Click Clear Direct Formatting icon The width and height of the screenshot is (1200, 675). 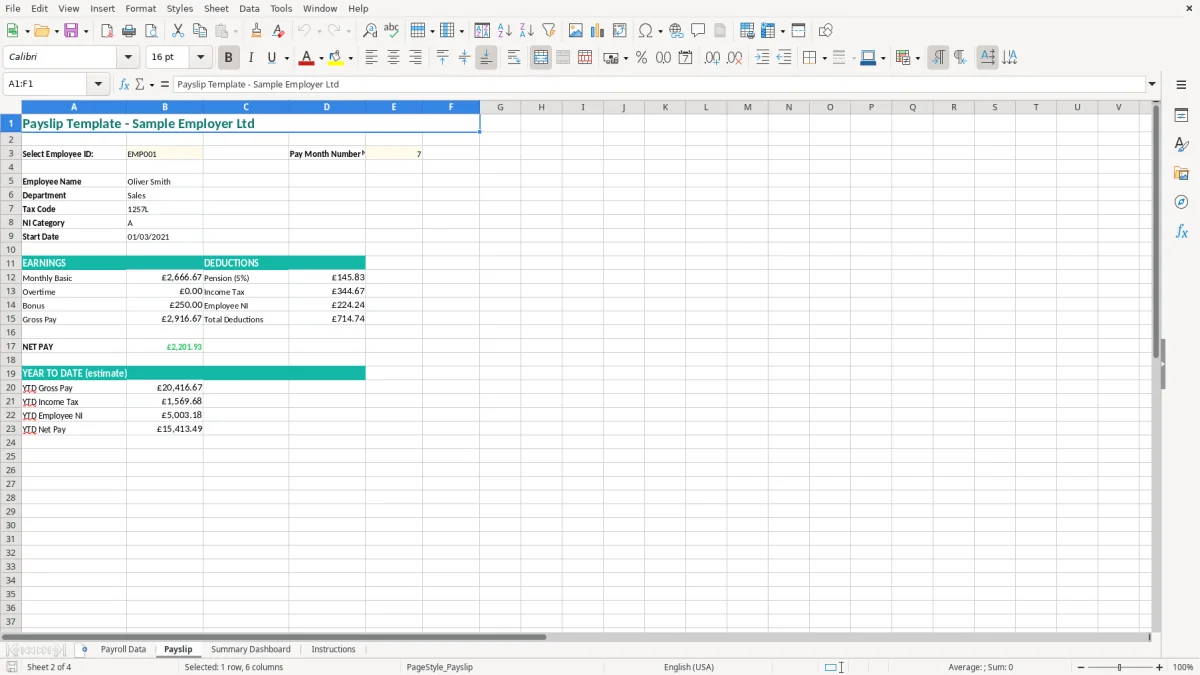(x=278, y=31)
